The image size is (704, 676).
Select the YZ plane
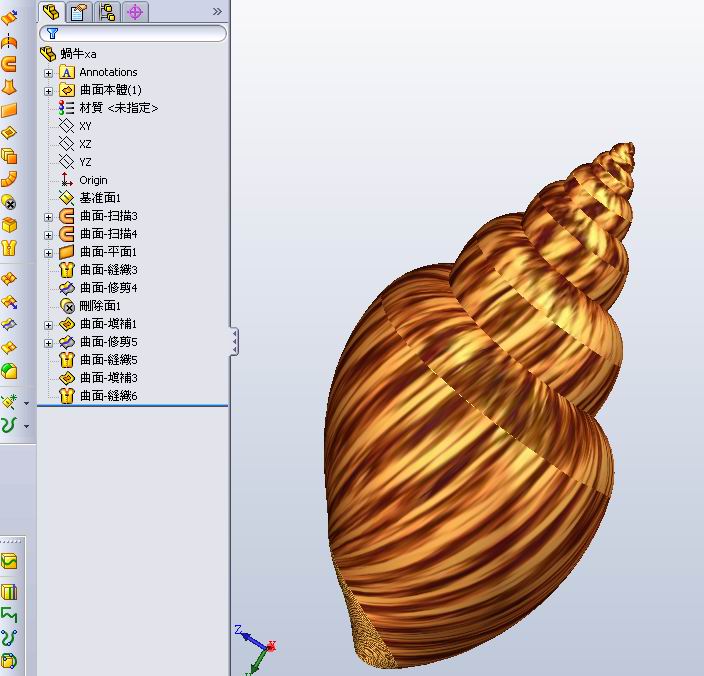point(75,162)
